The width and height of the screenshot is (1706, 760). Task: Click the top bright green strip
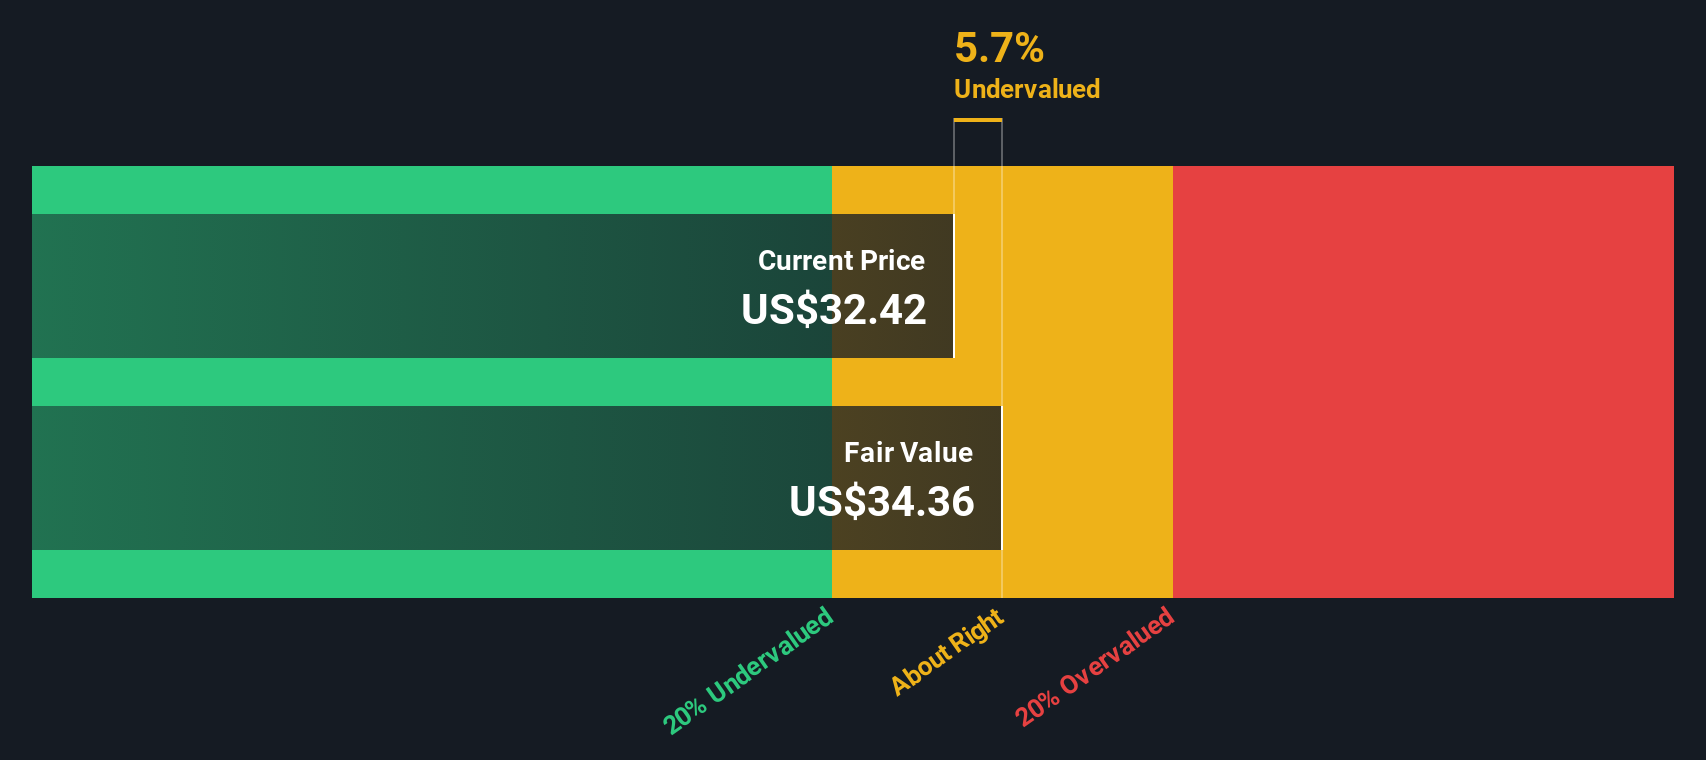[x=432, y=190]
